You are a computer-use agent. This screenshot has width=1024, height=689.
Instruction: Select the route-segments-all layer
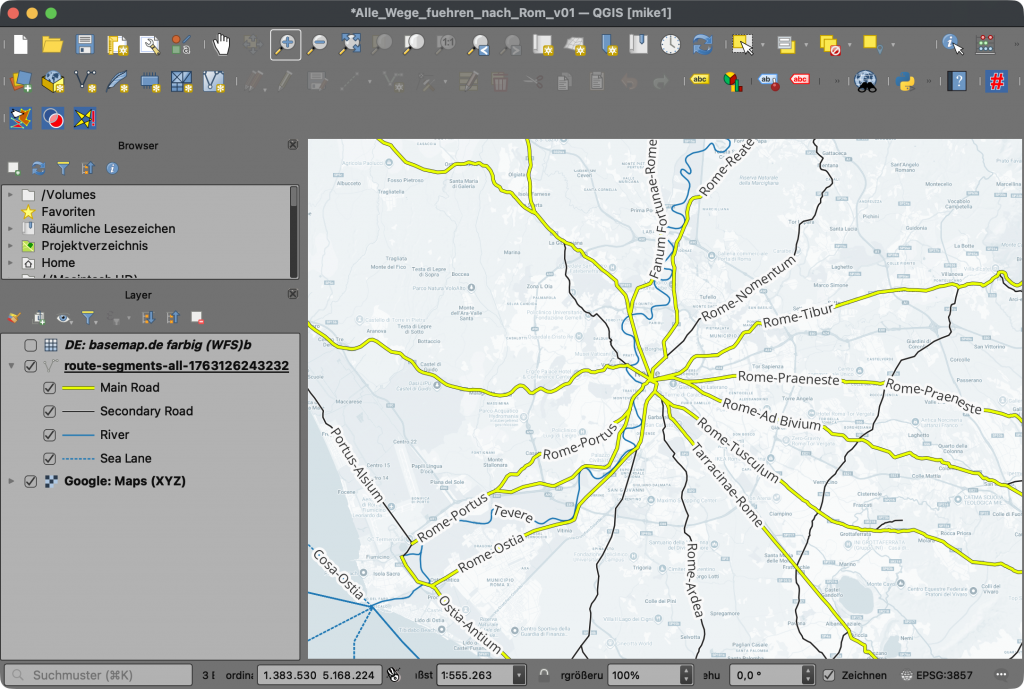click(183, 366)
